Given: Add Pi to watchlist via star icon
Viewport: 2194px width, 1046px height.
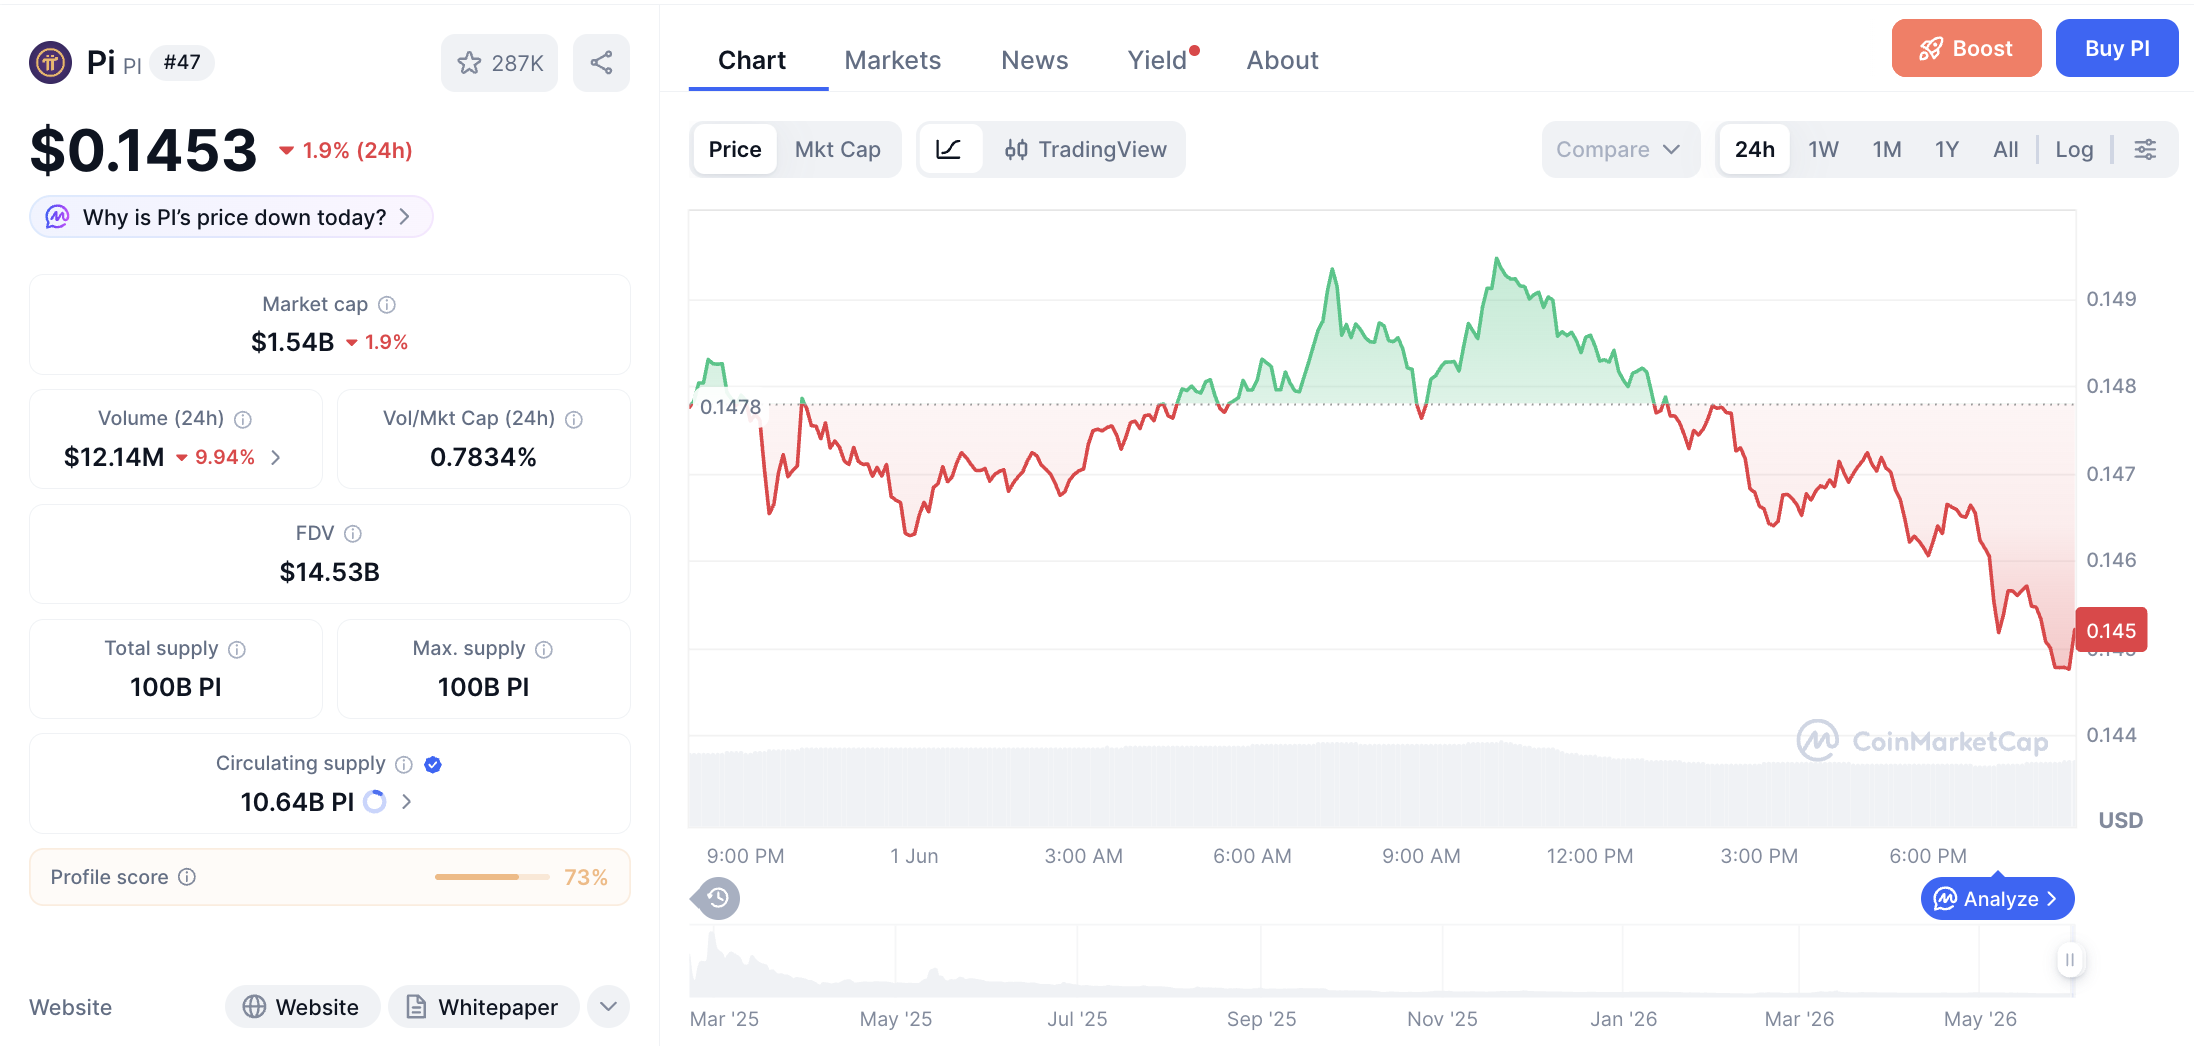Looking at the screenshot, I should 499,63.
